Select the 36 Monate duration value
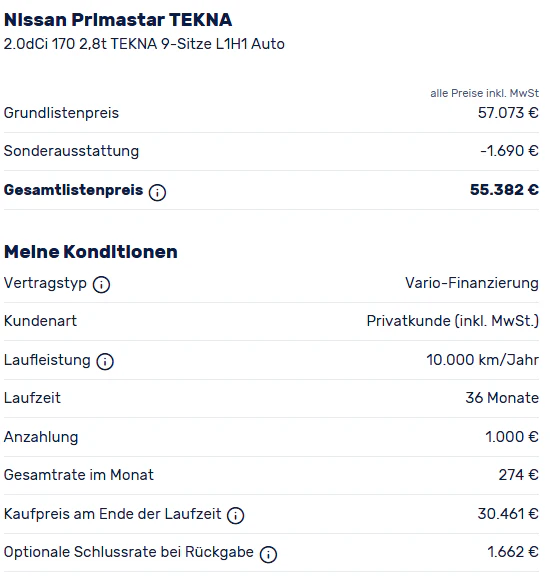This screenshot has width=550, height=576. 502,398
